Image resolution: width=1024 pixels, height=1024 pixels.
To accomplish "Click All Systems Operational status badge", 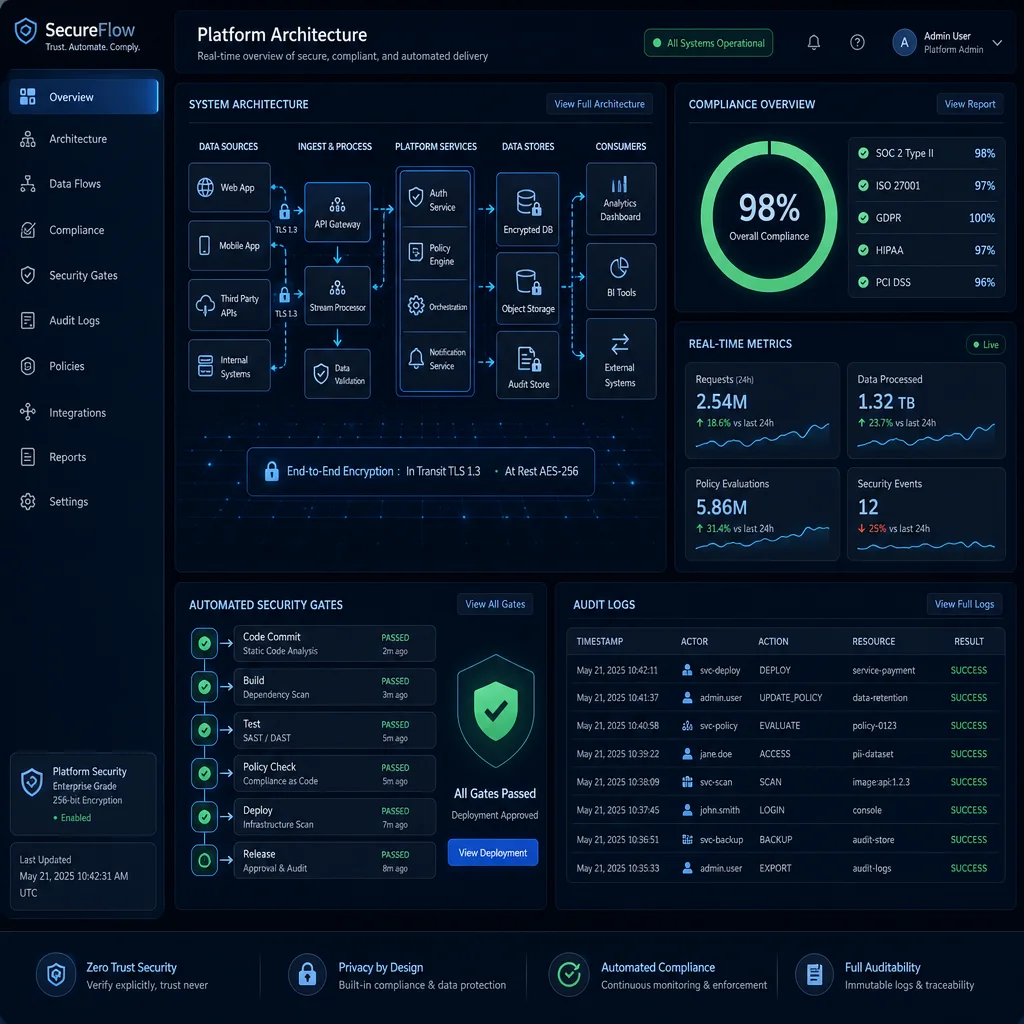I will point(708,43).
